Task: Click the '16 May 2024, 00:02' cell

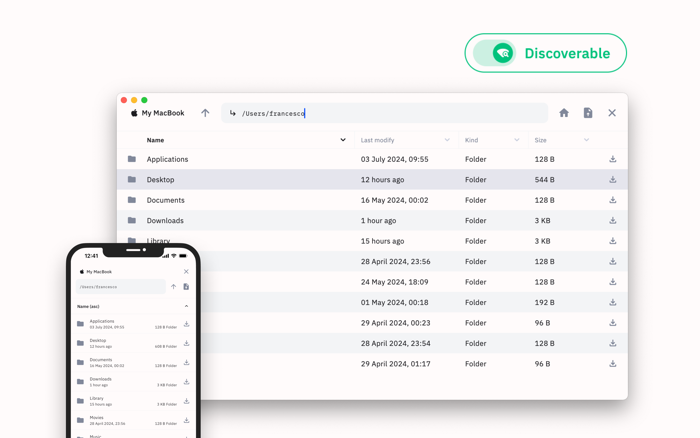Action: pos(395,200)
